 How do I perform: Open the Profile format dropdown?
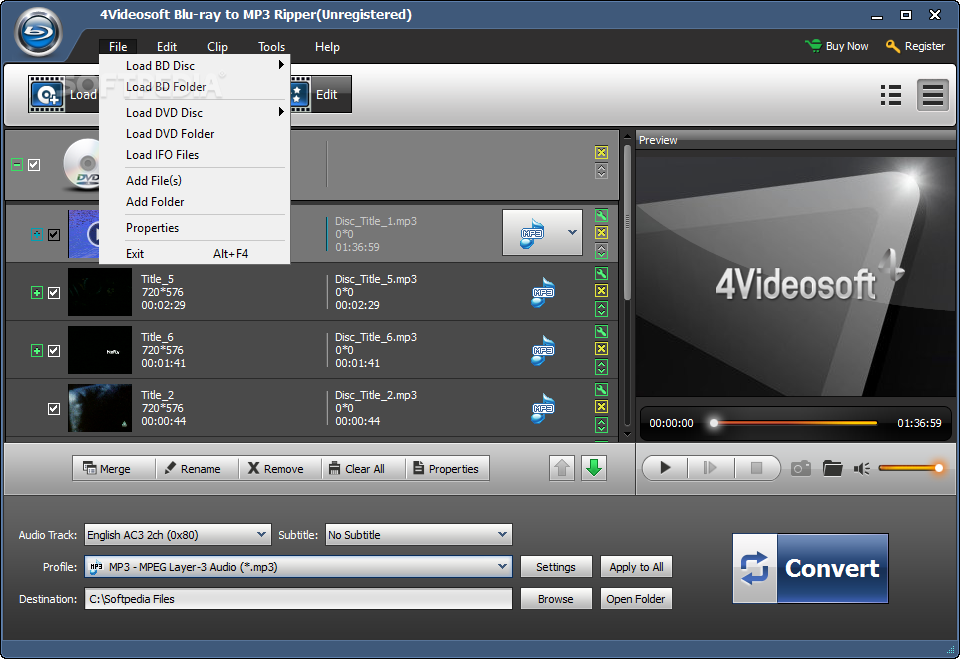click(298, 567)
